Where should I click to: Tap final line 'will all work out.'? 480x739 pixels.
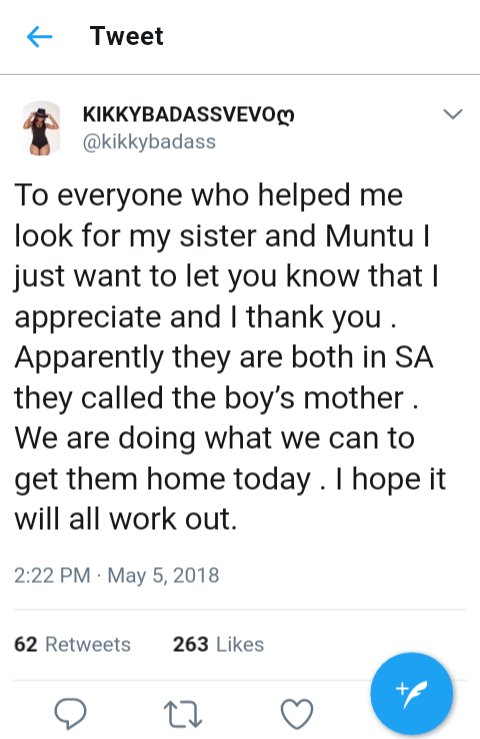[x=125, y=519]
